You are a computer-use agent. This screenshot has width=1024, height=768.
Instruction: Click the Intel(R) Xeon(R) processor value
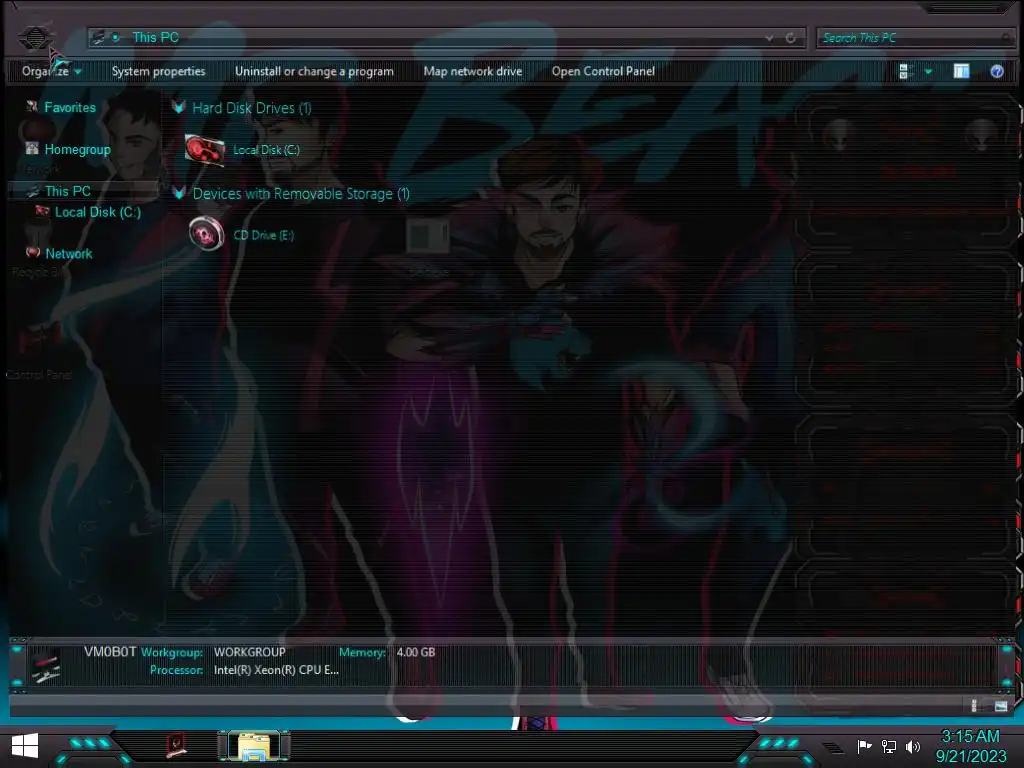276,669
